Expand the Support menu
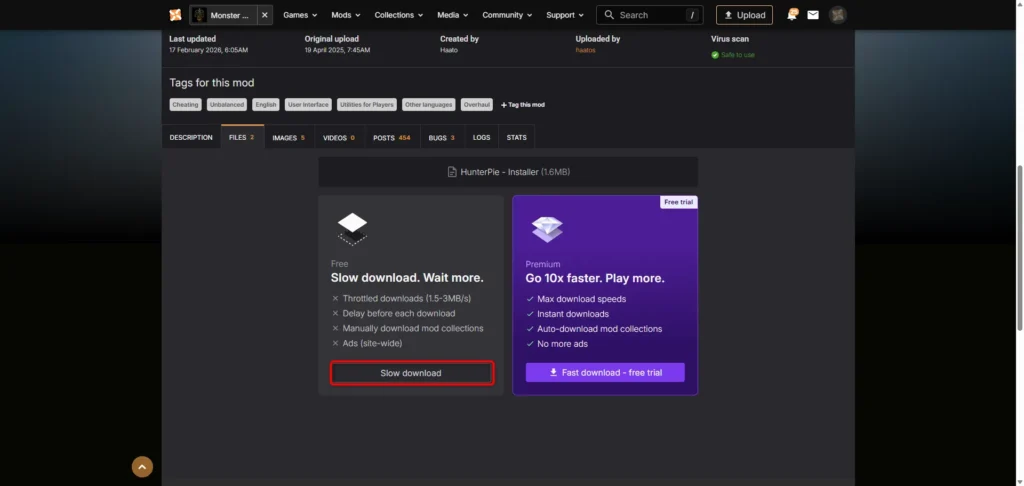 (x=565, y=15)
